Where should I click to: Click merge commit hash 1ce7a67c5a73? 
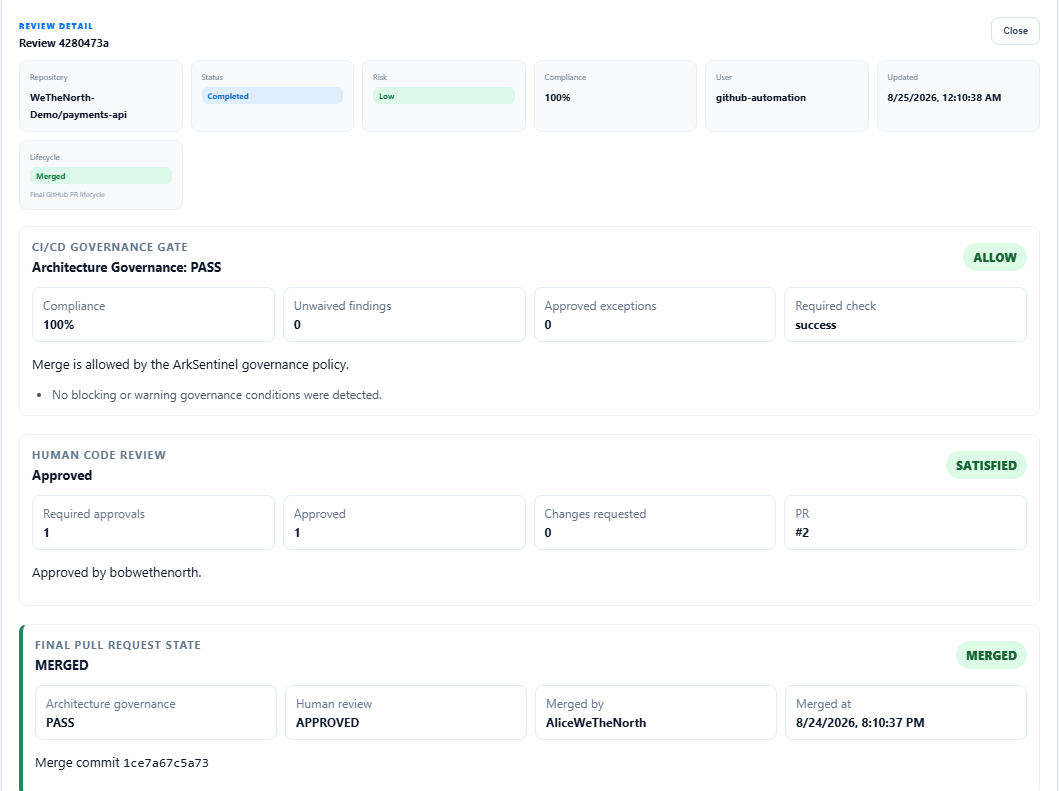click(x=165, y=763)
